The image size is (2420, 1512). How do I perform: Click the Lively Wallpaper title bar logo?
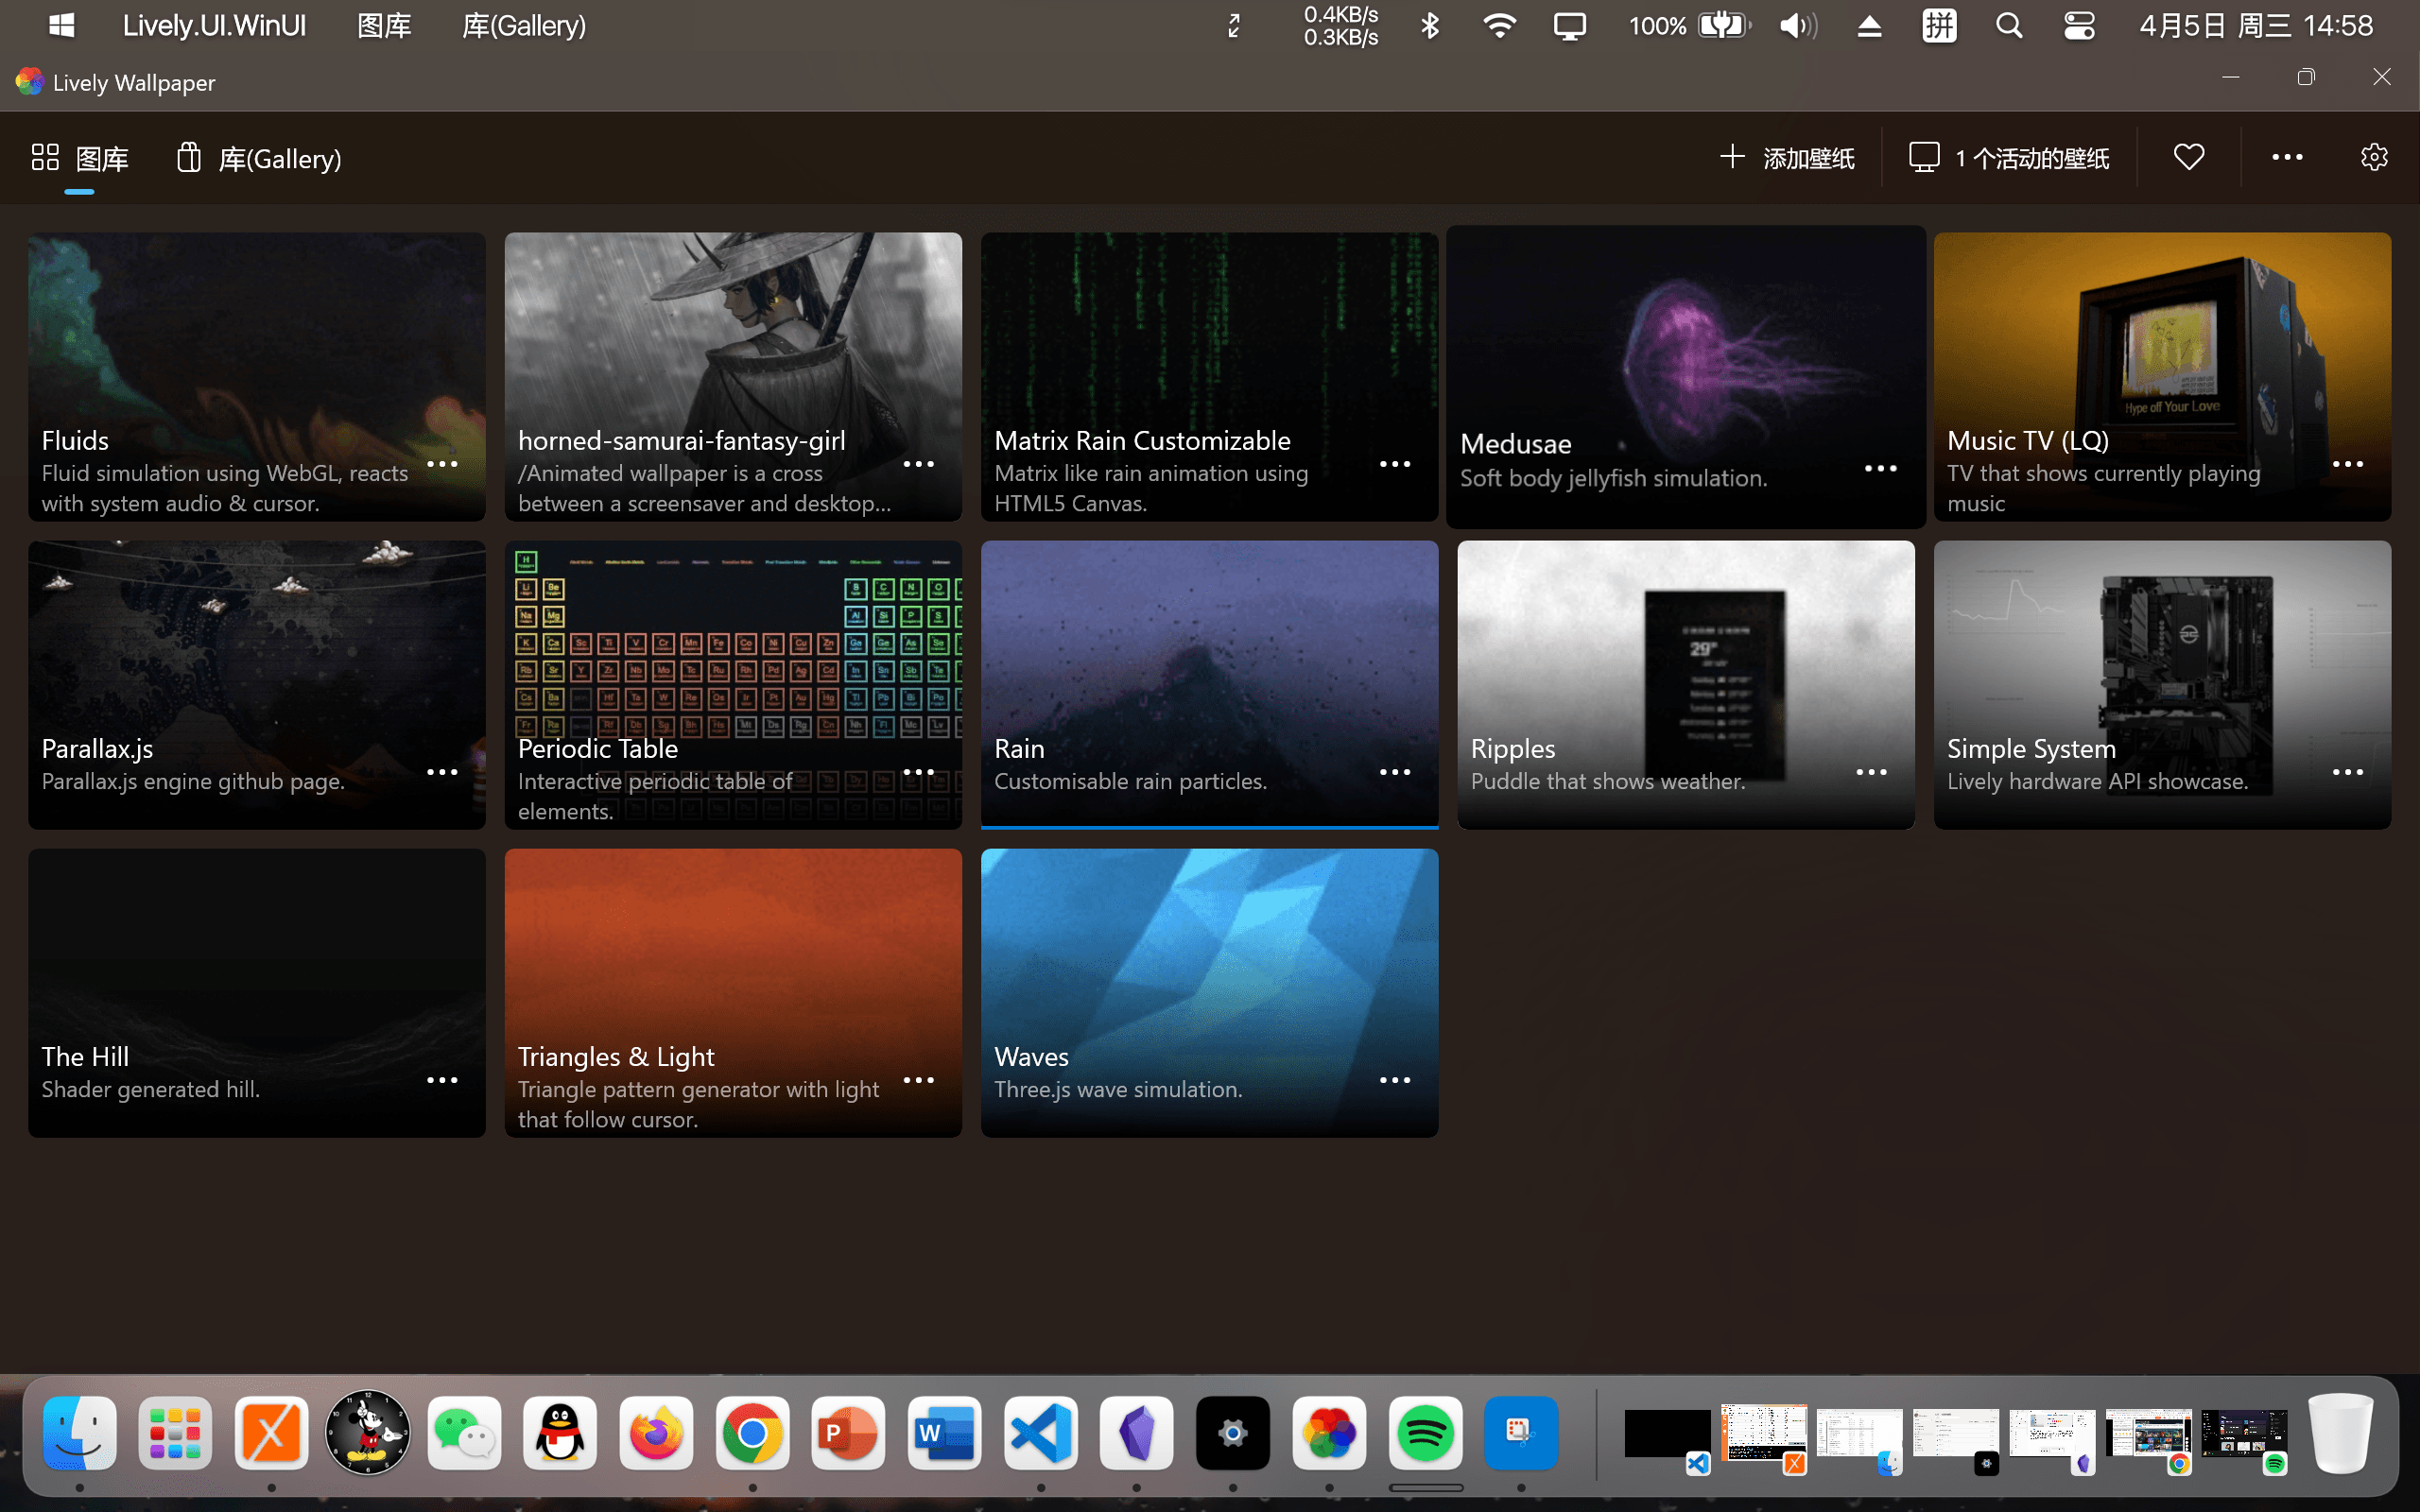(30, 81)
